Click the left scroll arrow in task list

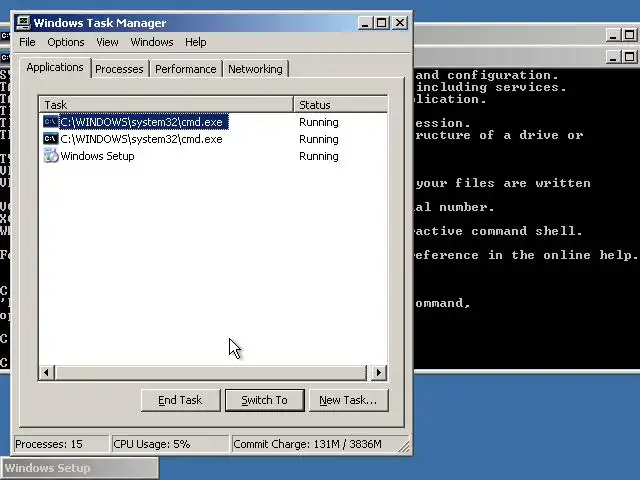coord(47,372)
